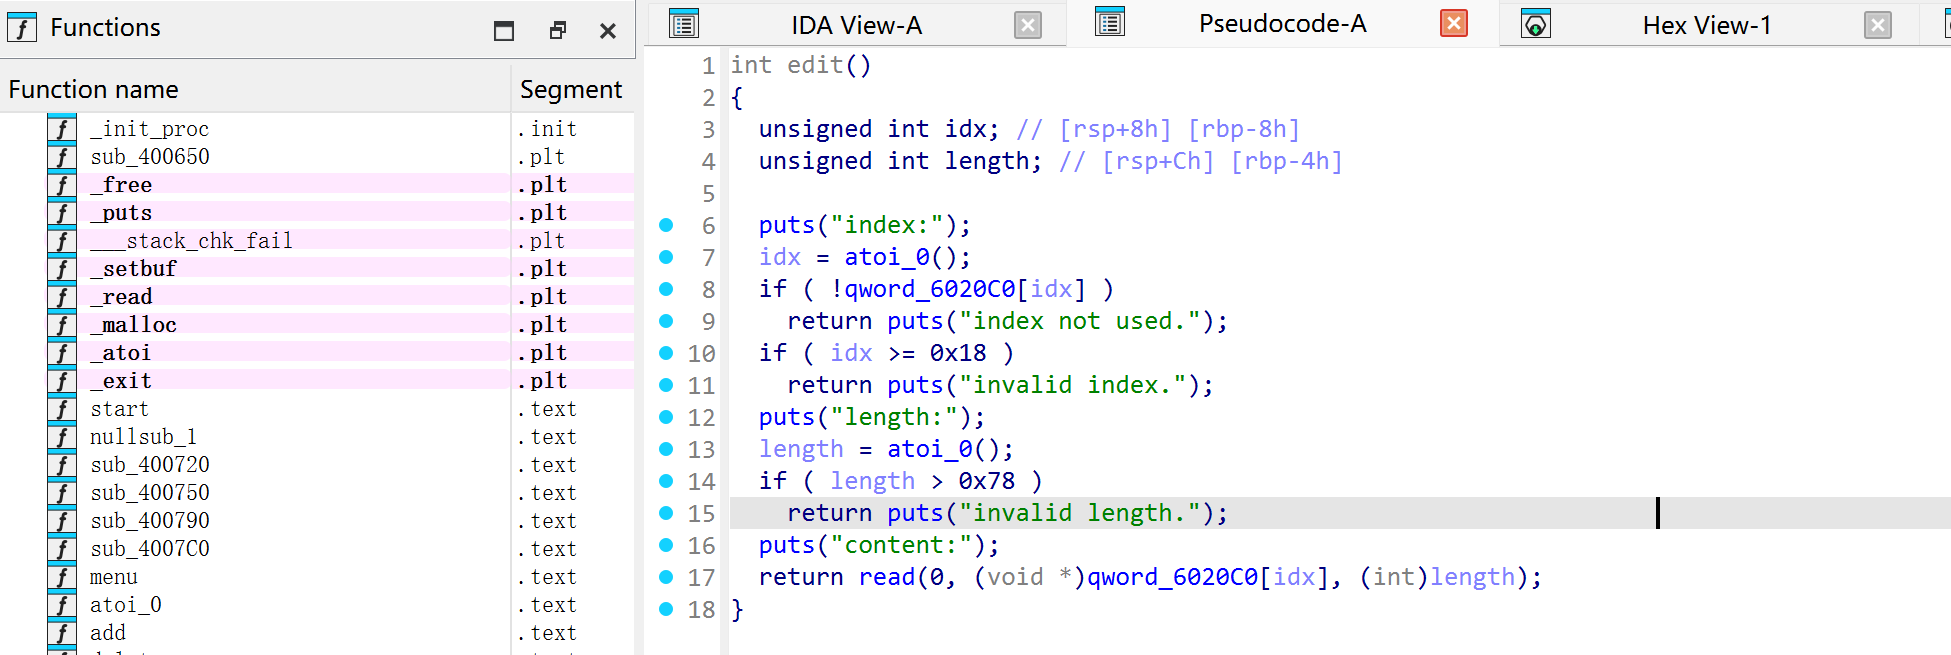
Task: Click the Hex View-1 tab icon
Action: click(x=1536, y=24)
